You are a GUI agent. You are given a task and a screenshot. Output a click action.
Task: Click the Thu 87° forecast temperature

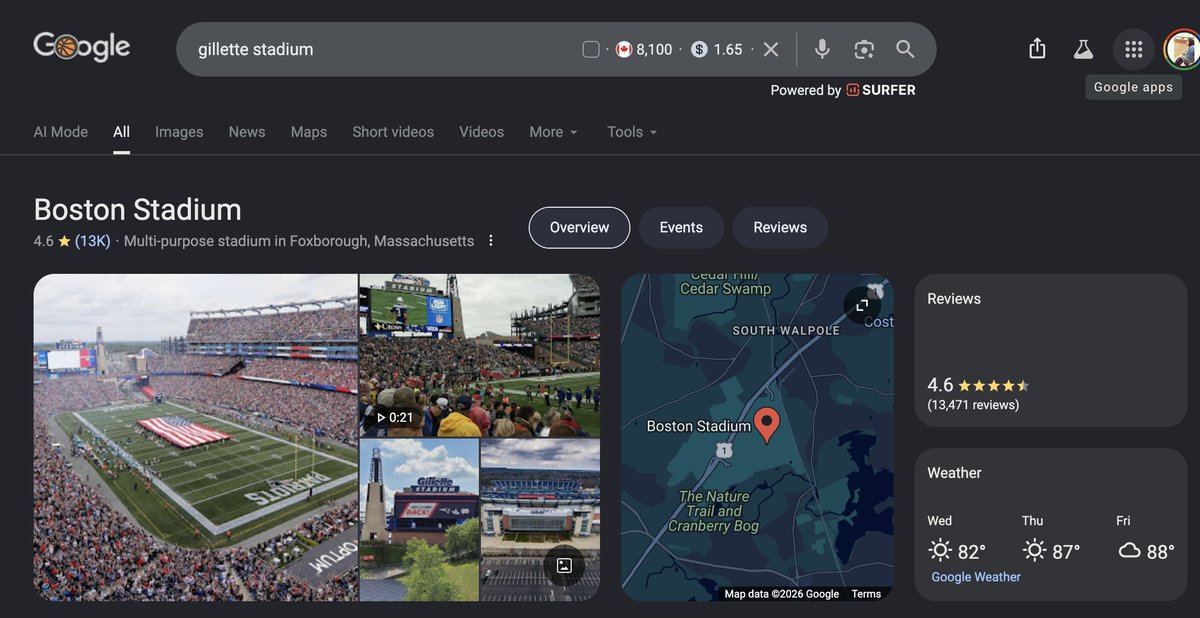click(x=1066, y=551)
